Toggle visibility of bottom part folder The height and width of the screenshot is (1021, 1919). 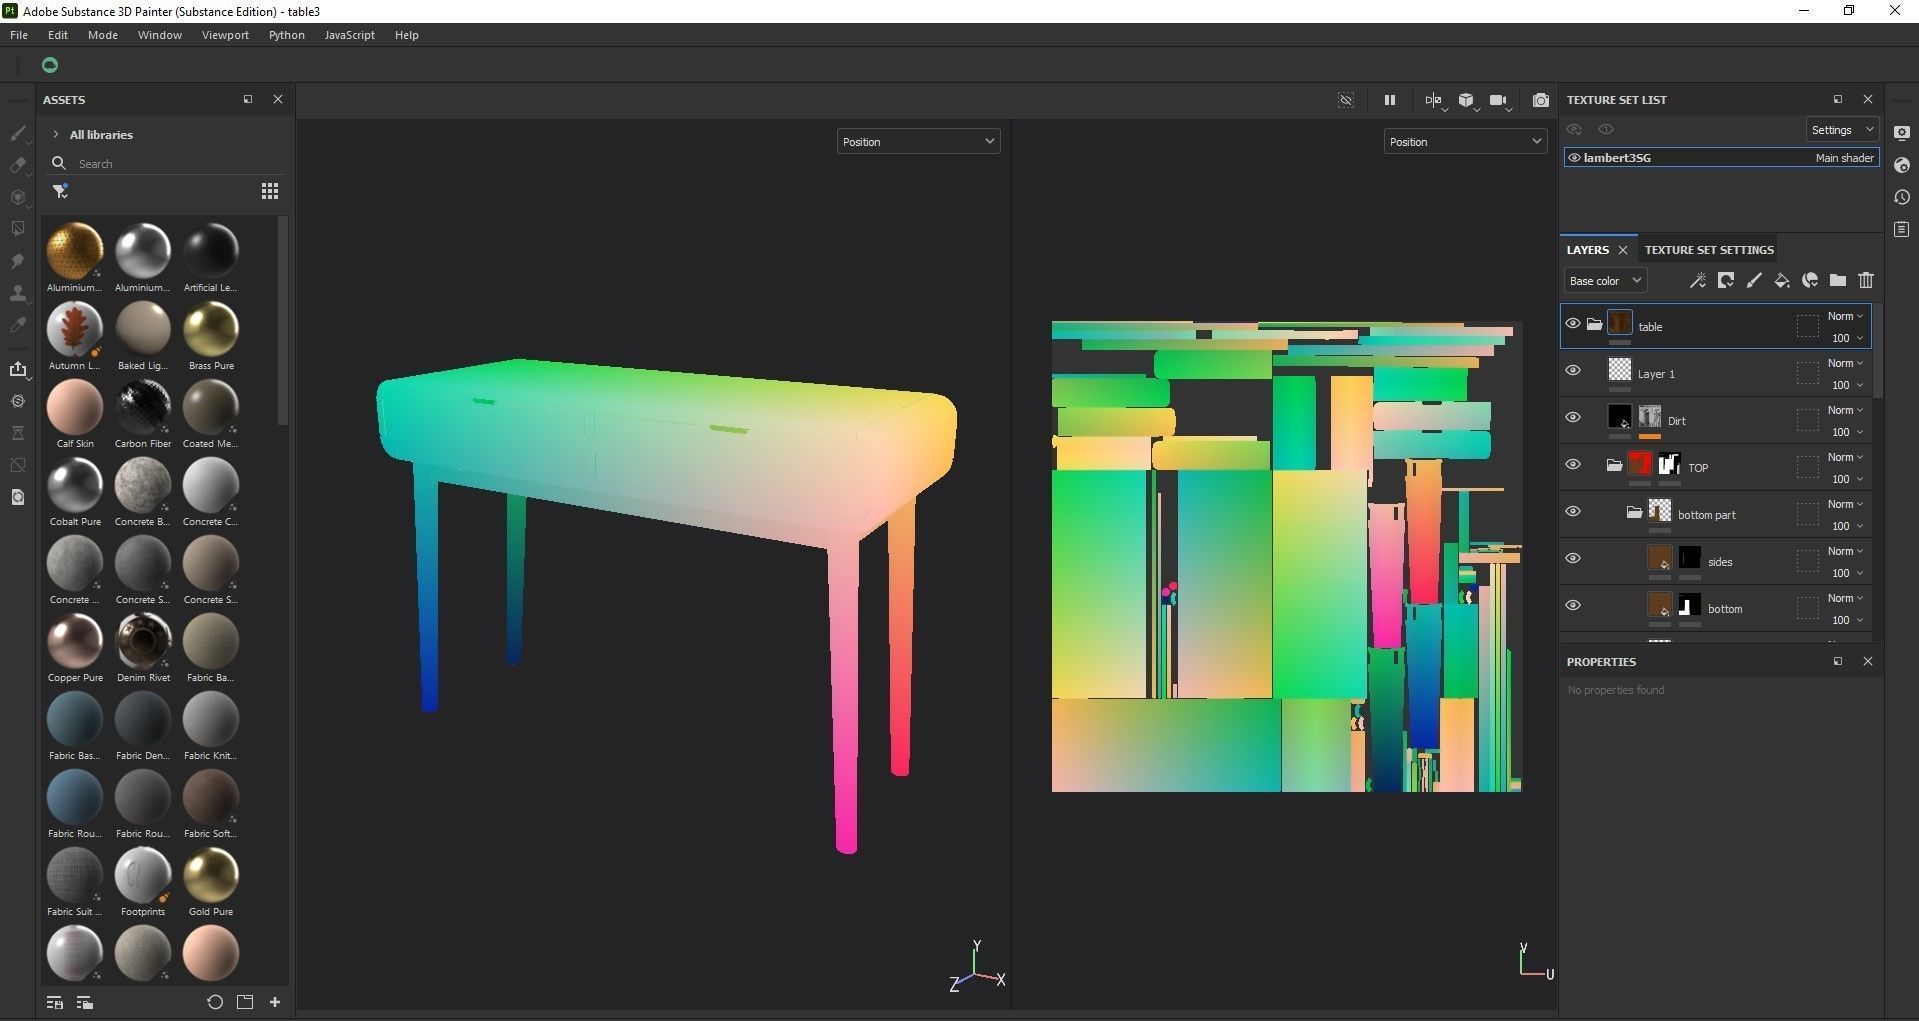click(1573, 512)
